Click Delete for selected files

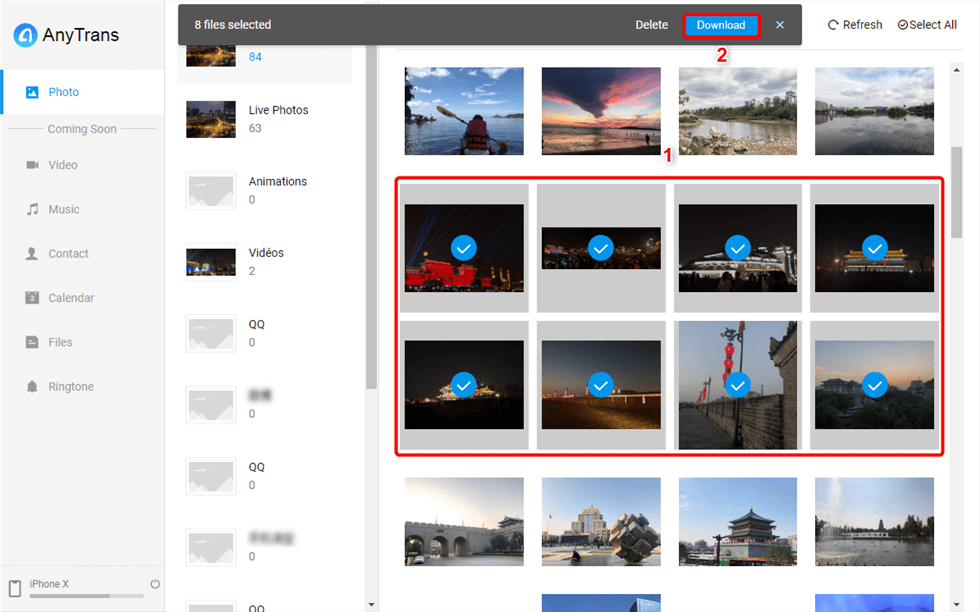click(651, 25)
